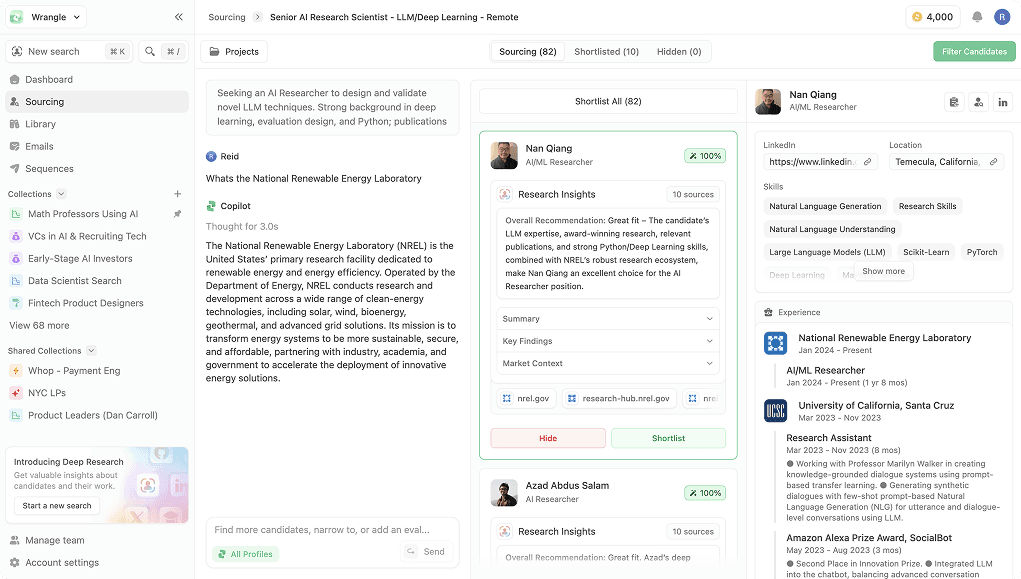
Task: Expand the Market Context section
Action: (x=608, y=363)
